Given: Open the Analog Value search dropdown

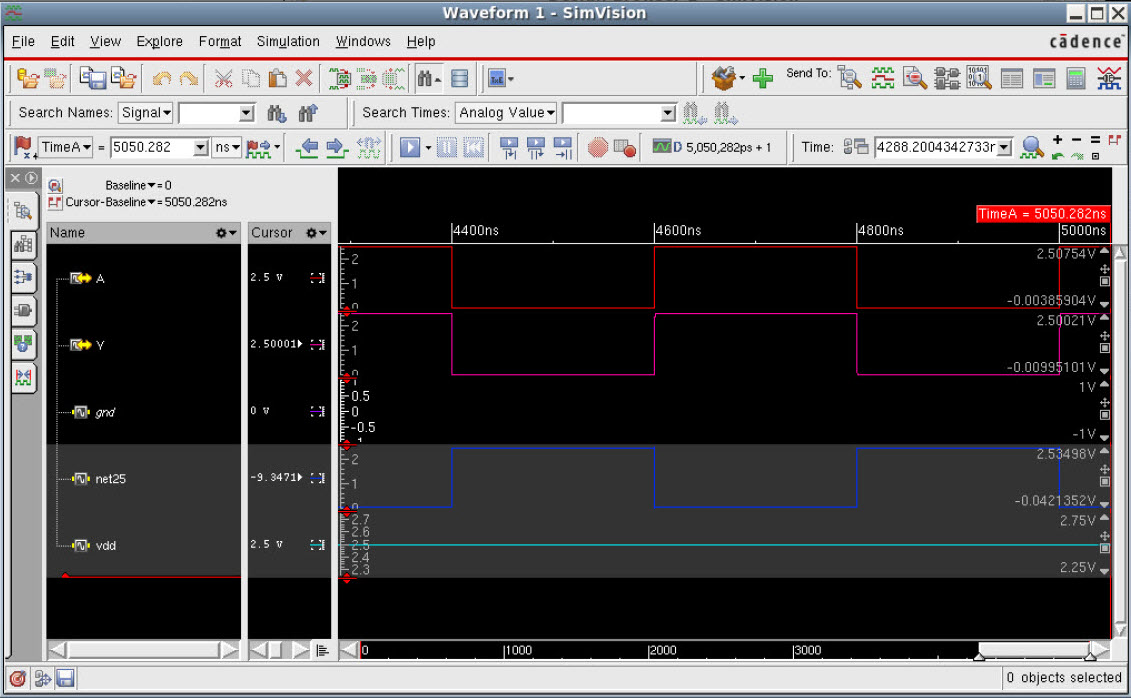Looking at the screenshot, I should tap(506, 113).
